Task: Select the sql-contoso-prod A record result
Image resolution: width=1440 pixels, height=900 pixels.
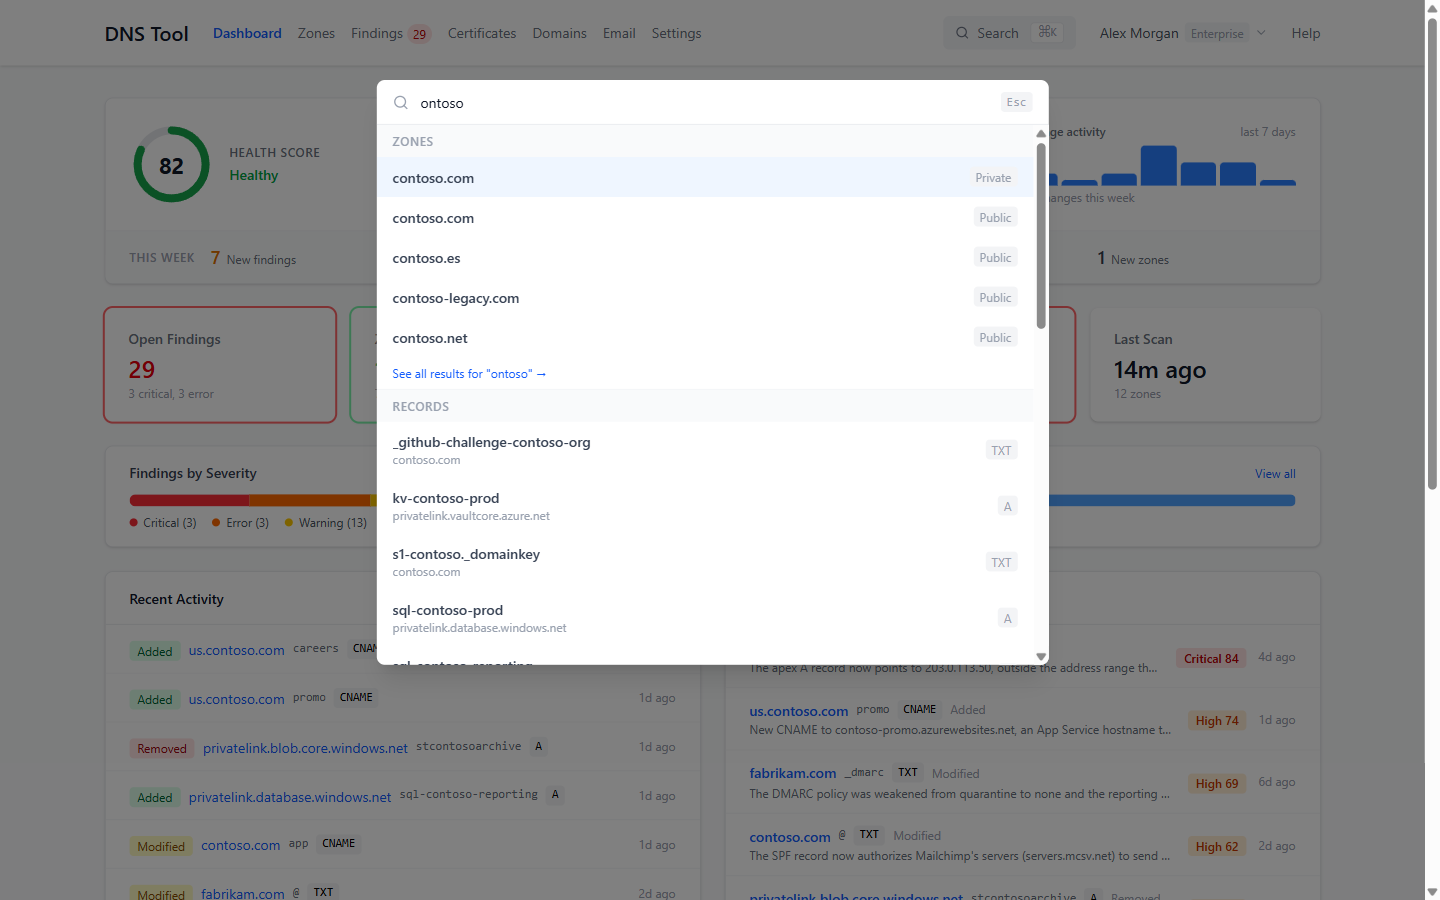Action: tap(705, 618)
